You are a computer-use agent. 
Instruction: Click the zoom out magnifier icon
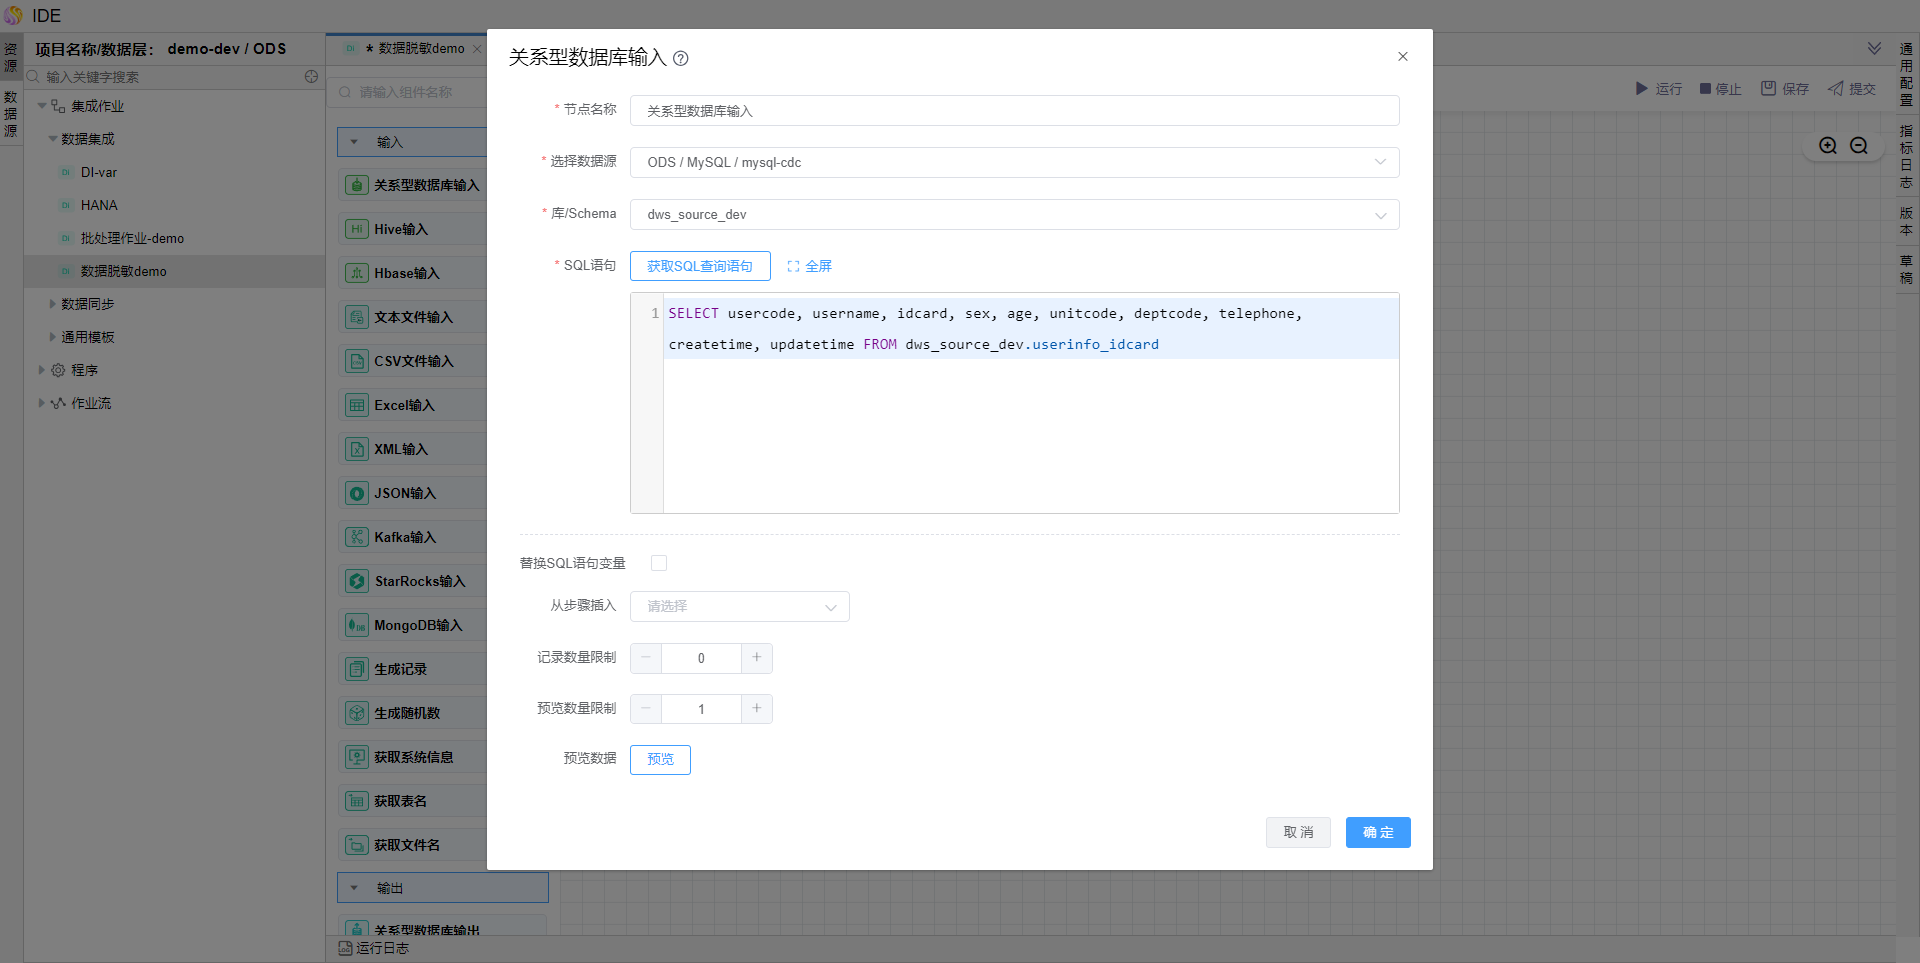click(x=1859, y=145)
